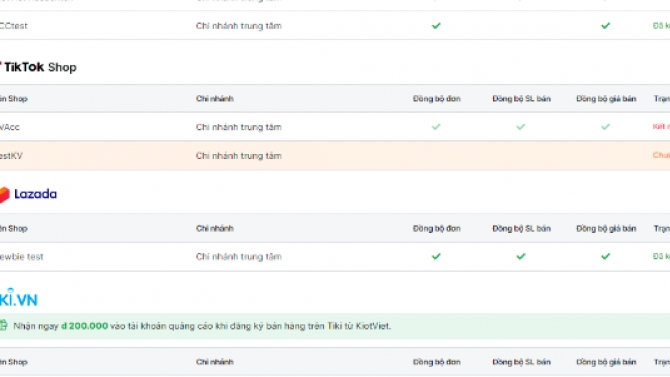
Task: Click the Đồng bộ đơn header in the Lazada table
Action: coord(436,229)
